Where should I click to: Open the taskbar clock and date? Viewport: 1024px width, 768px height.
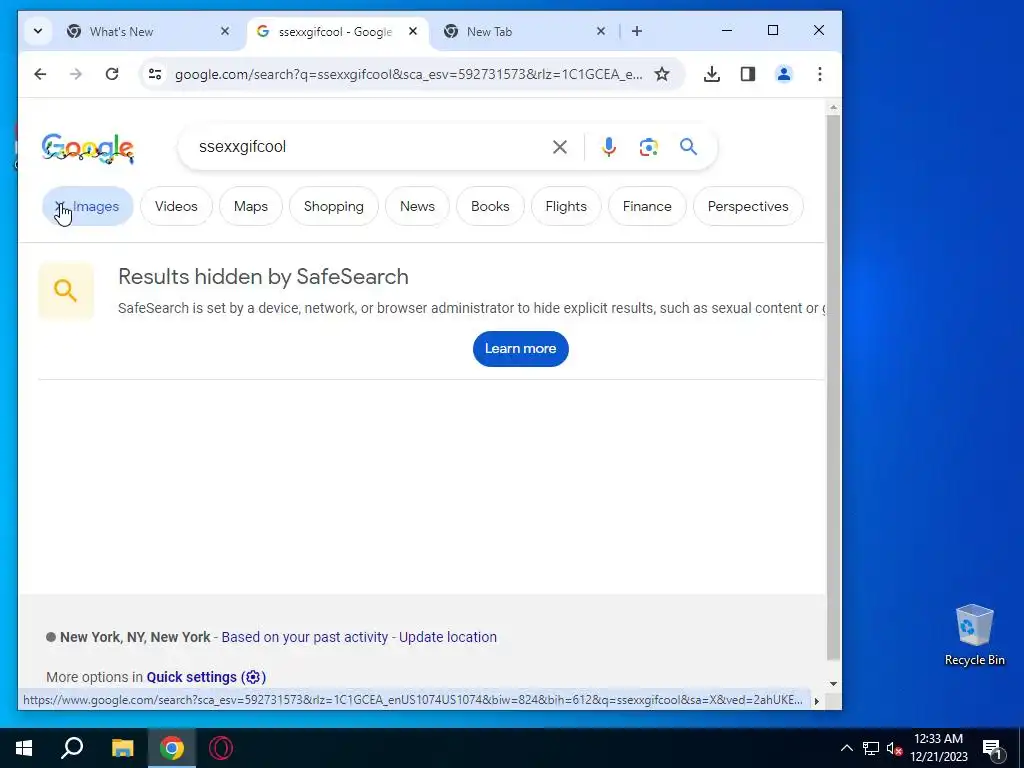point(938,748)
